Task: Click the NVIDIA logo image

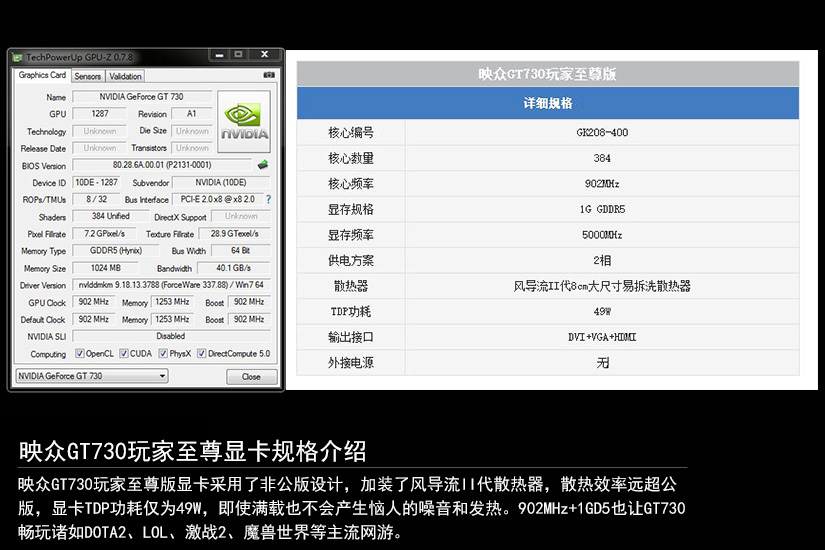Action: [244, 122]
